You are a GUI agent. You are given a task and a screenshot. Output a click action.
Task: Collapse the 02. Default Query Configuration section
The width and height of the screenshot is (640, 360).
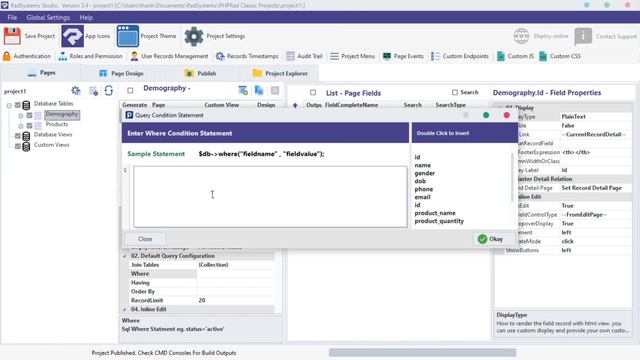[124, 256]
